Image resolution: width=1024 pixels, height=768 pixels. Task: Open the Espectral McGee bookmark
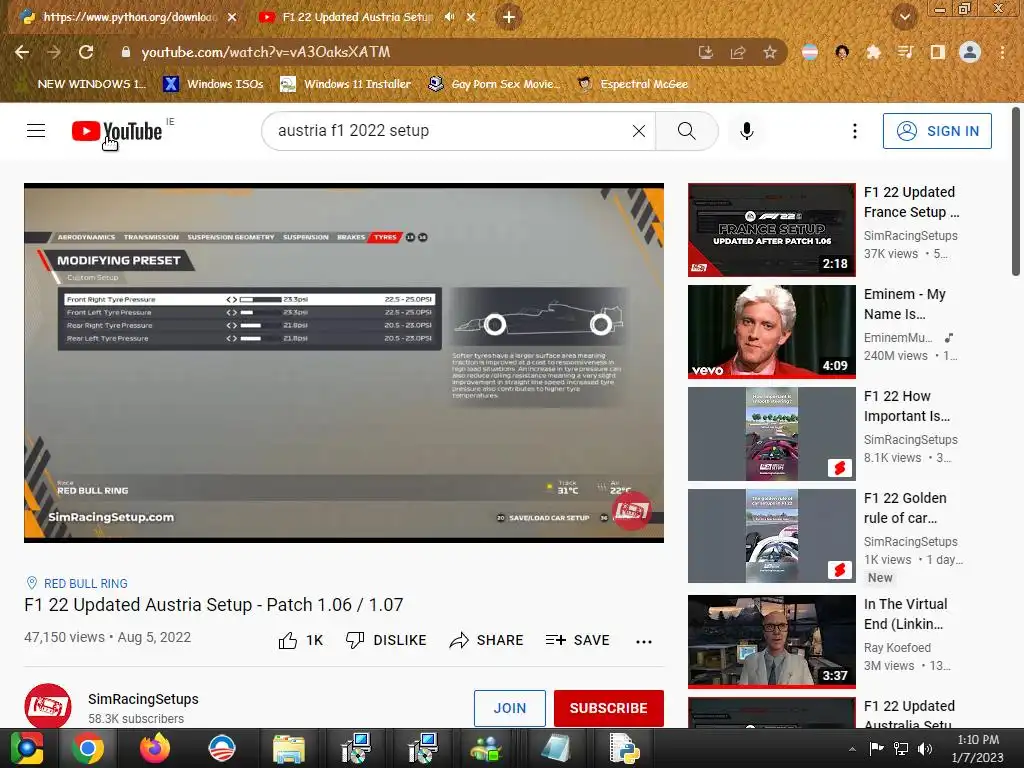pyautogui.click(x=633, y=84)
